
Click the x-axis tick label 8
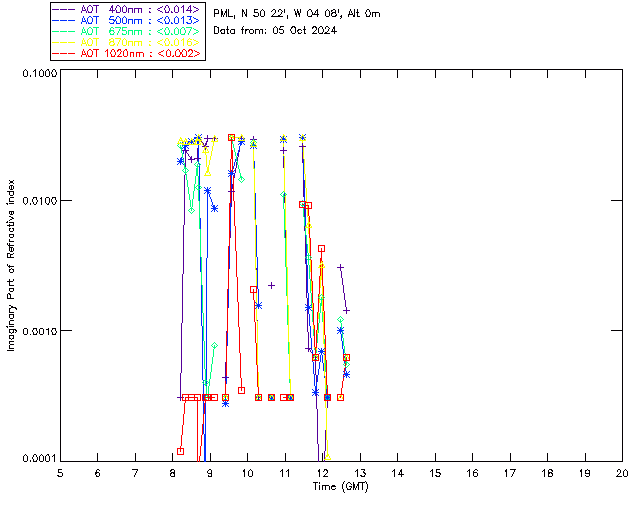tap(172, 472)
